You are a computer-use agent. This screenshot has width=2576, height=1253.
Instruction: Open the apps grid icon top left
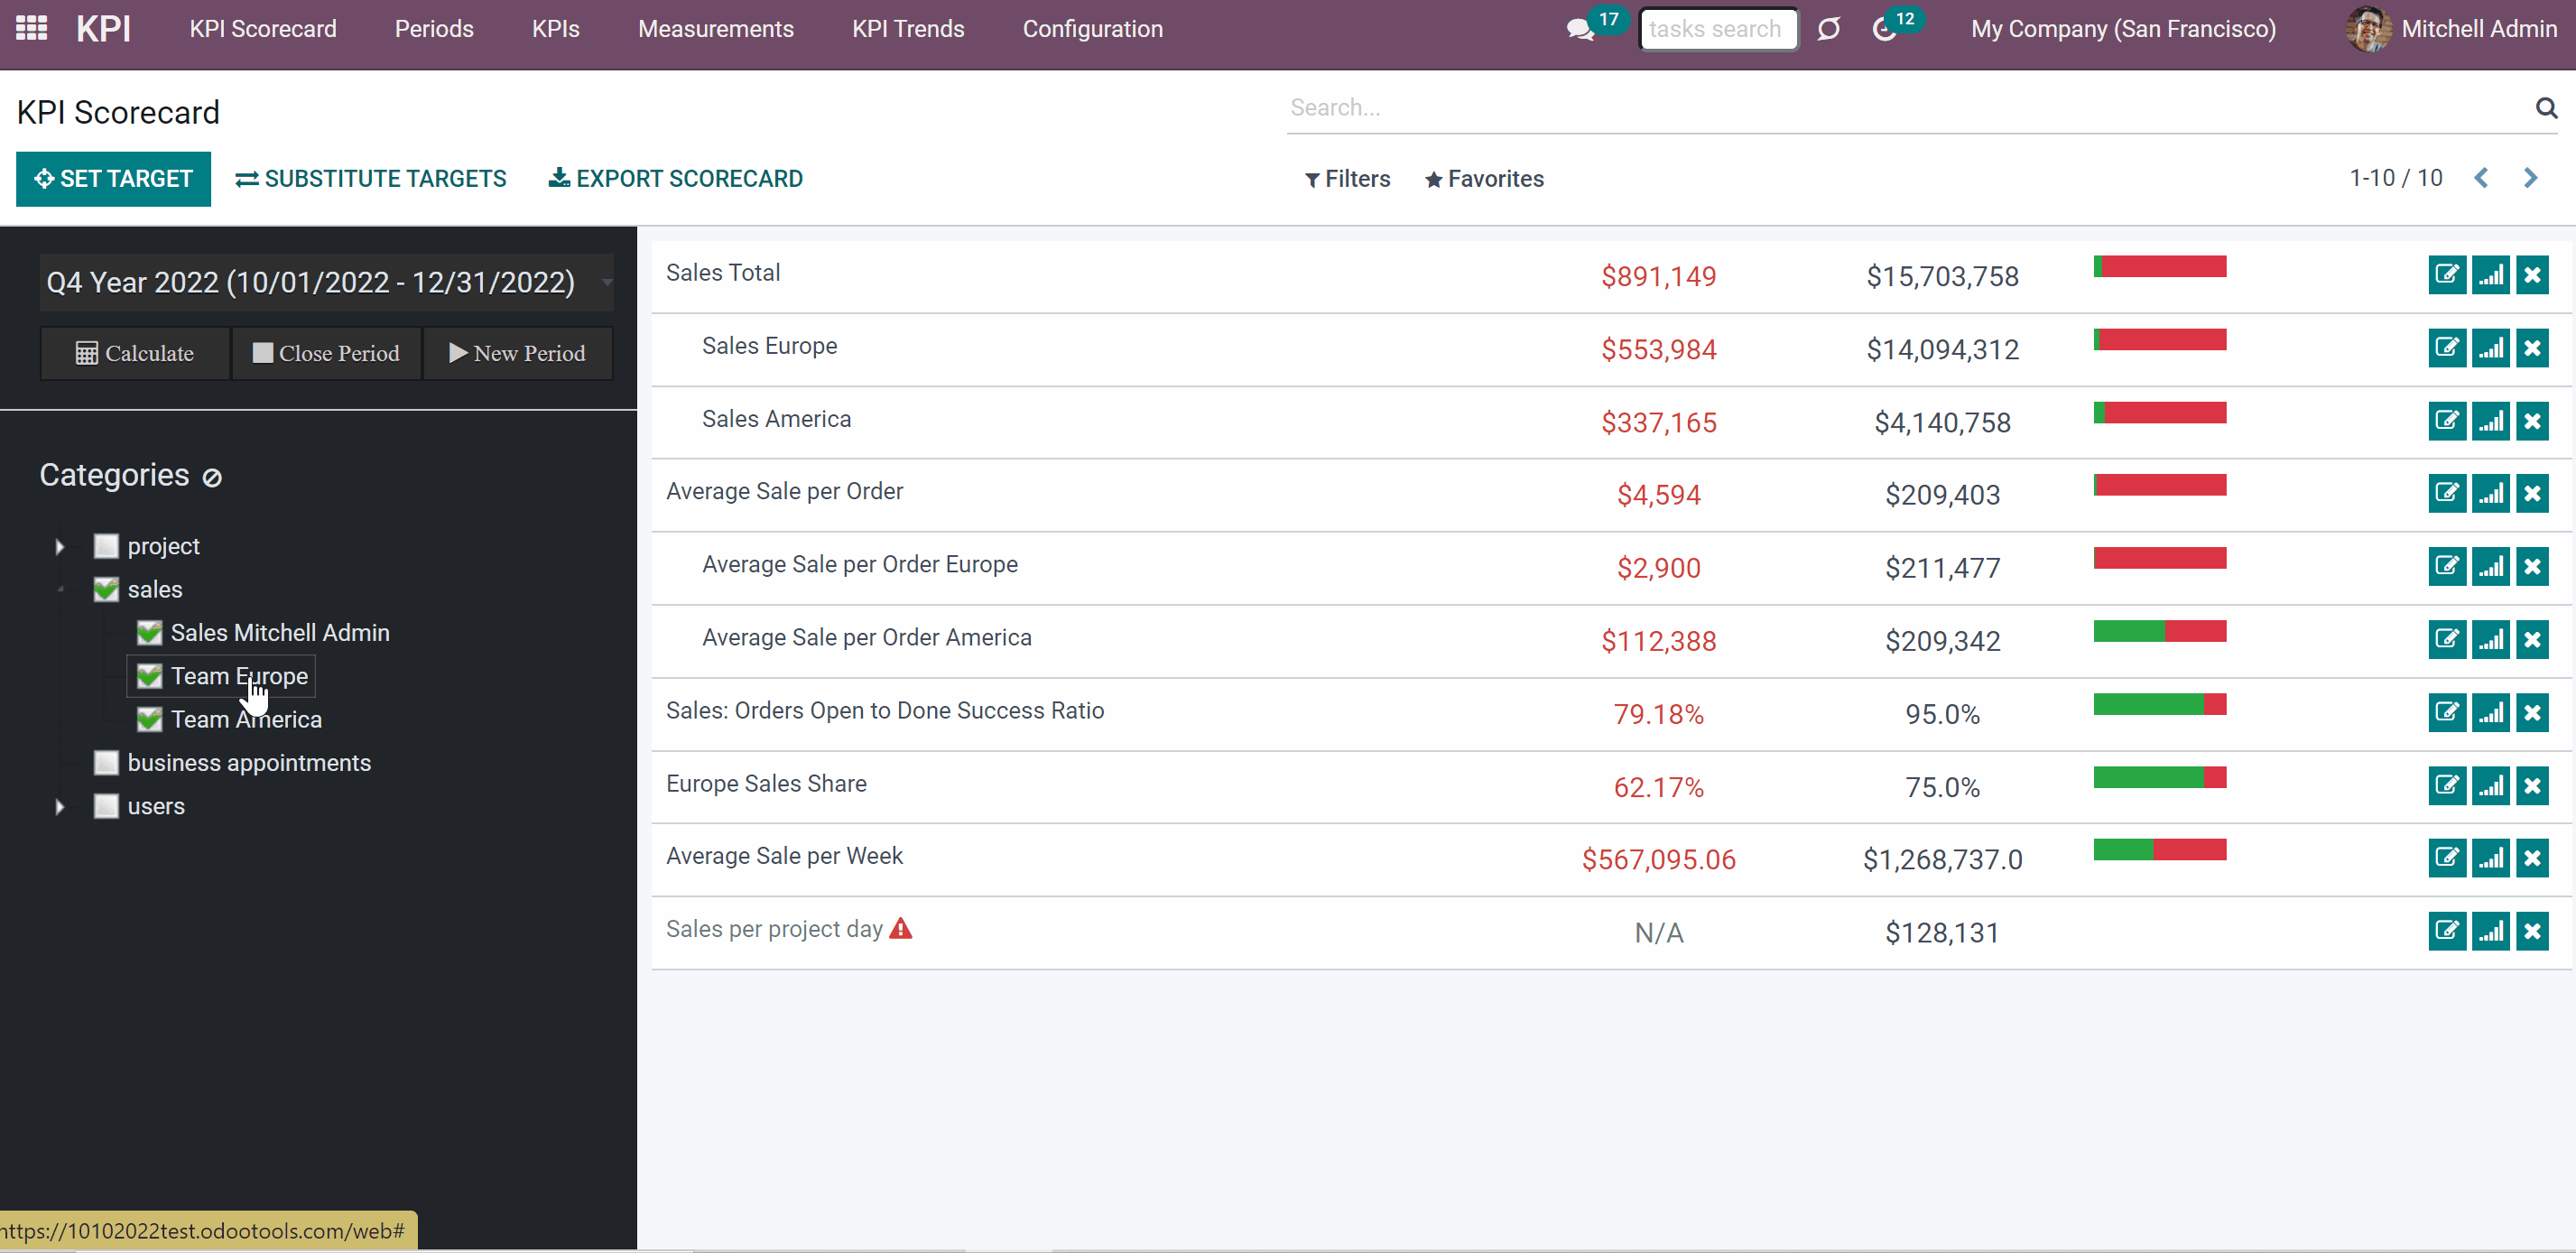pyautogui.click(x=31, y=28)
